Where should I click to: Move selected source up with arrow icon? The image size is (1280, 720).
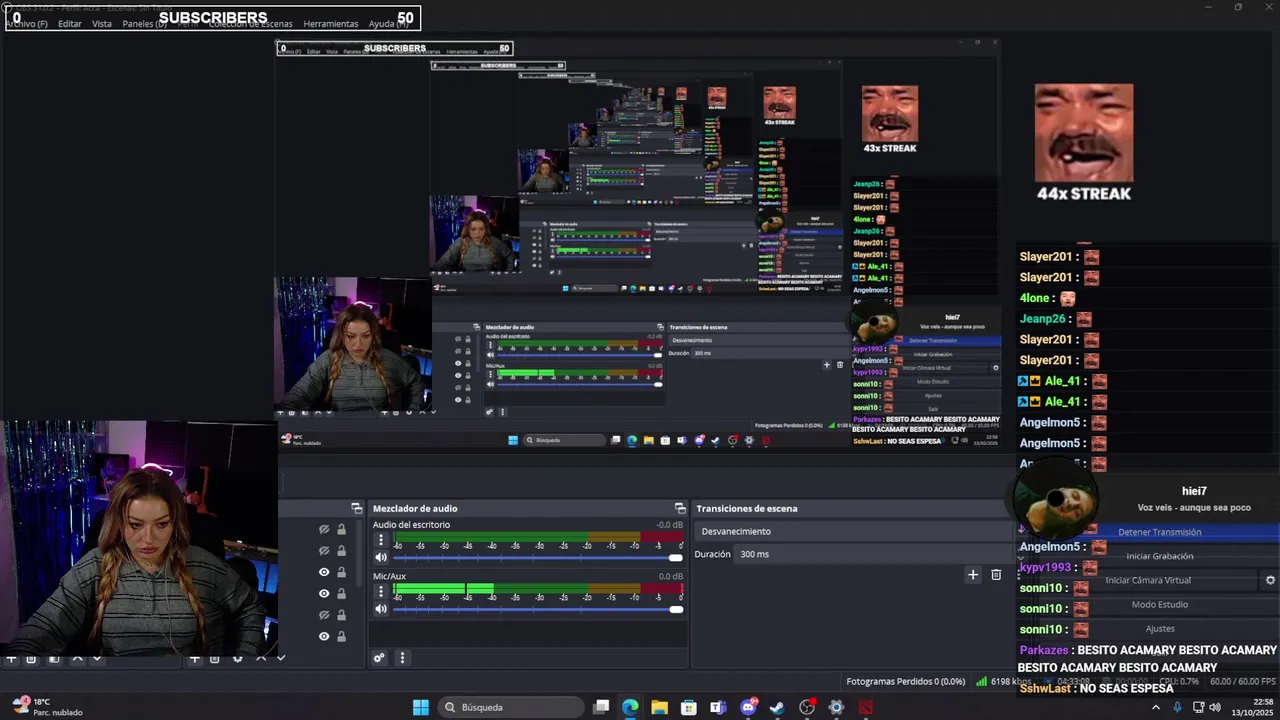(261, 658)
